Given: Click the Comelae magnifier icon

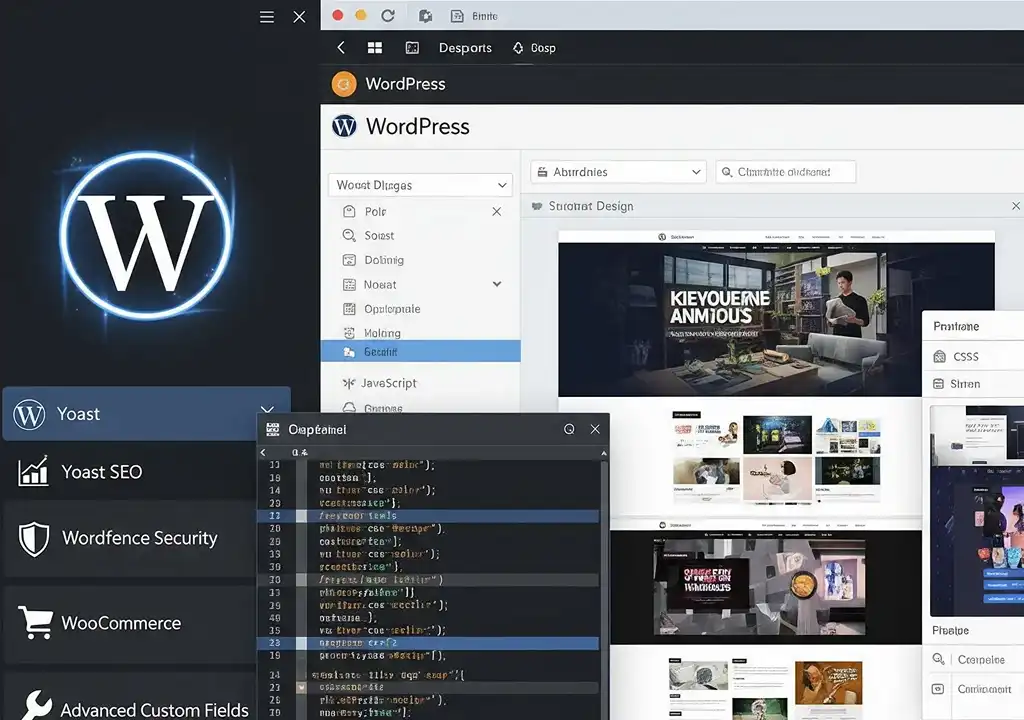Looking at the screenshot, I should [x=938, y=659].
